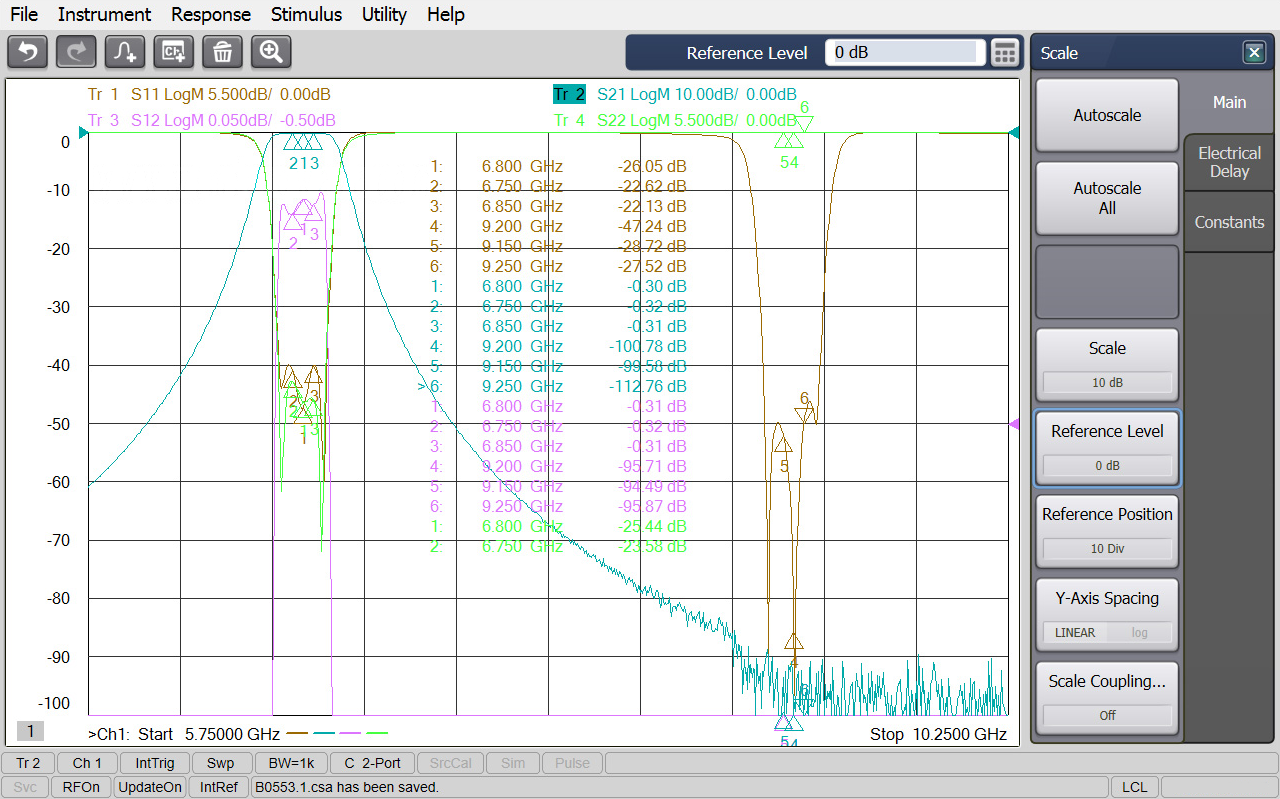Toggle UpdateOn in the status bar
Viewport: 1280px width, 799px height.
point(150,787)
